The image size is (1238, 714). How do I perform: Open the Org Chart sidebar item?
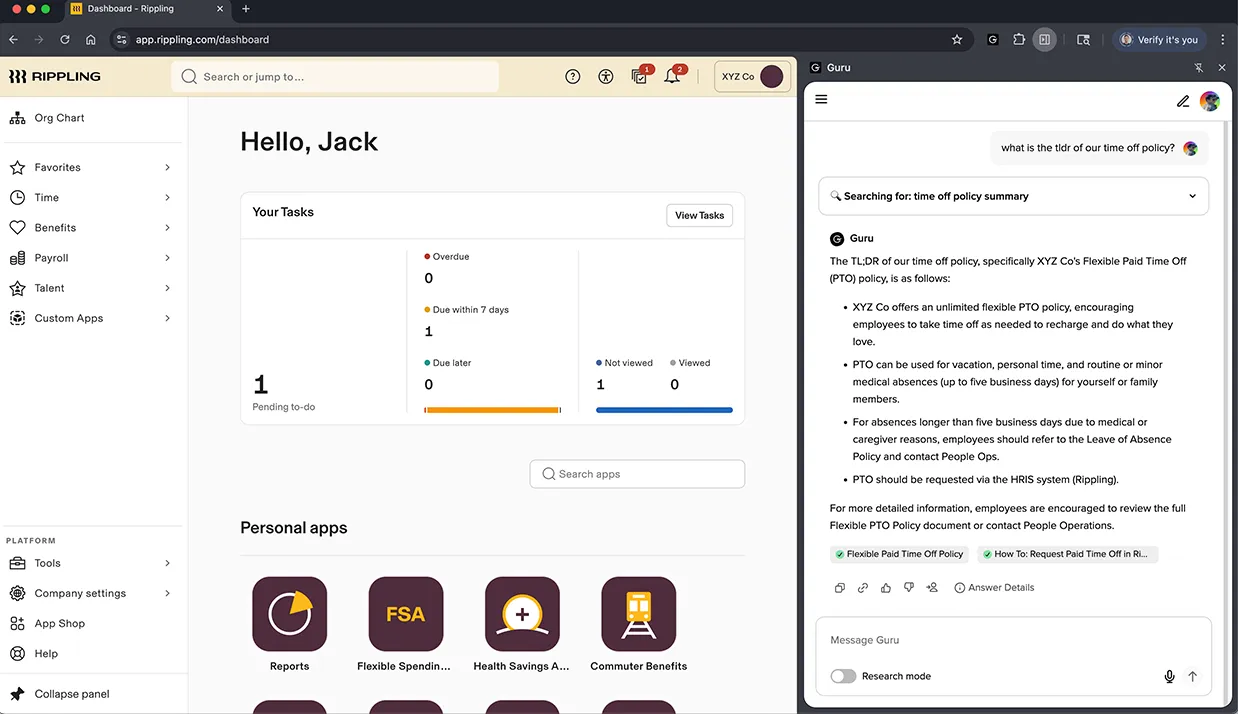click(x=60, y=118)
